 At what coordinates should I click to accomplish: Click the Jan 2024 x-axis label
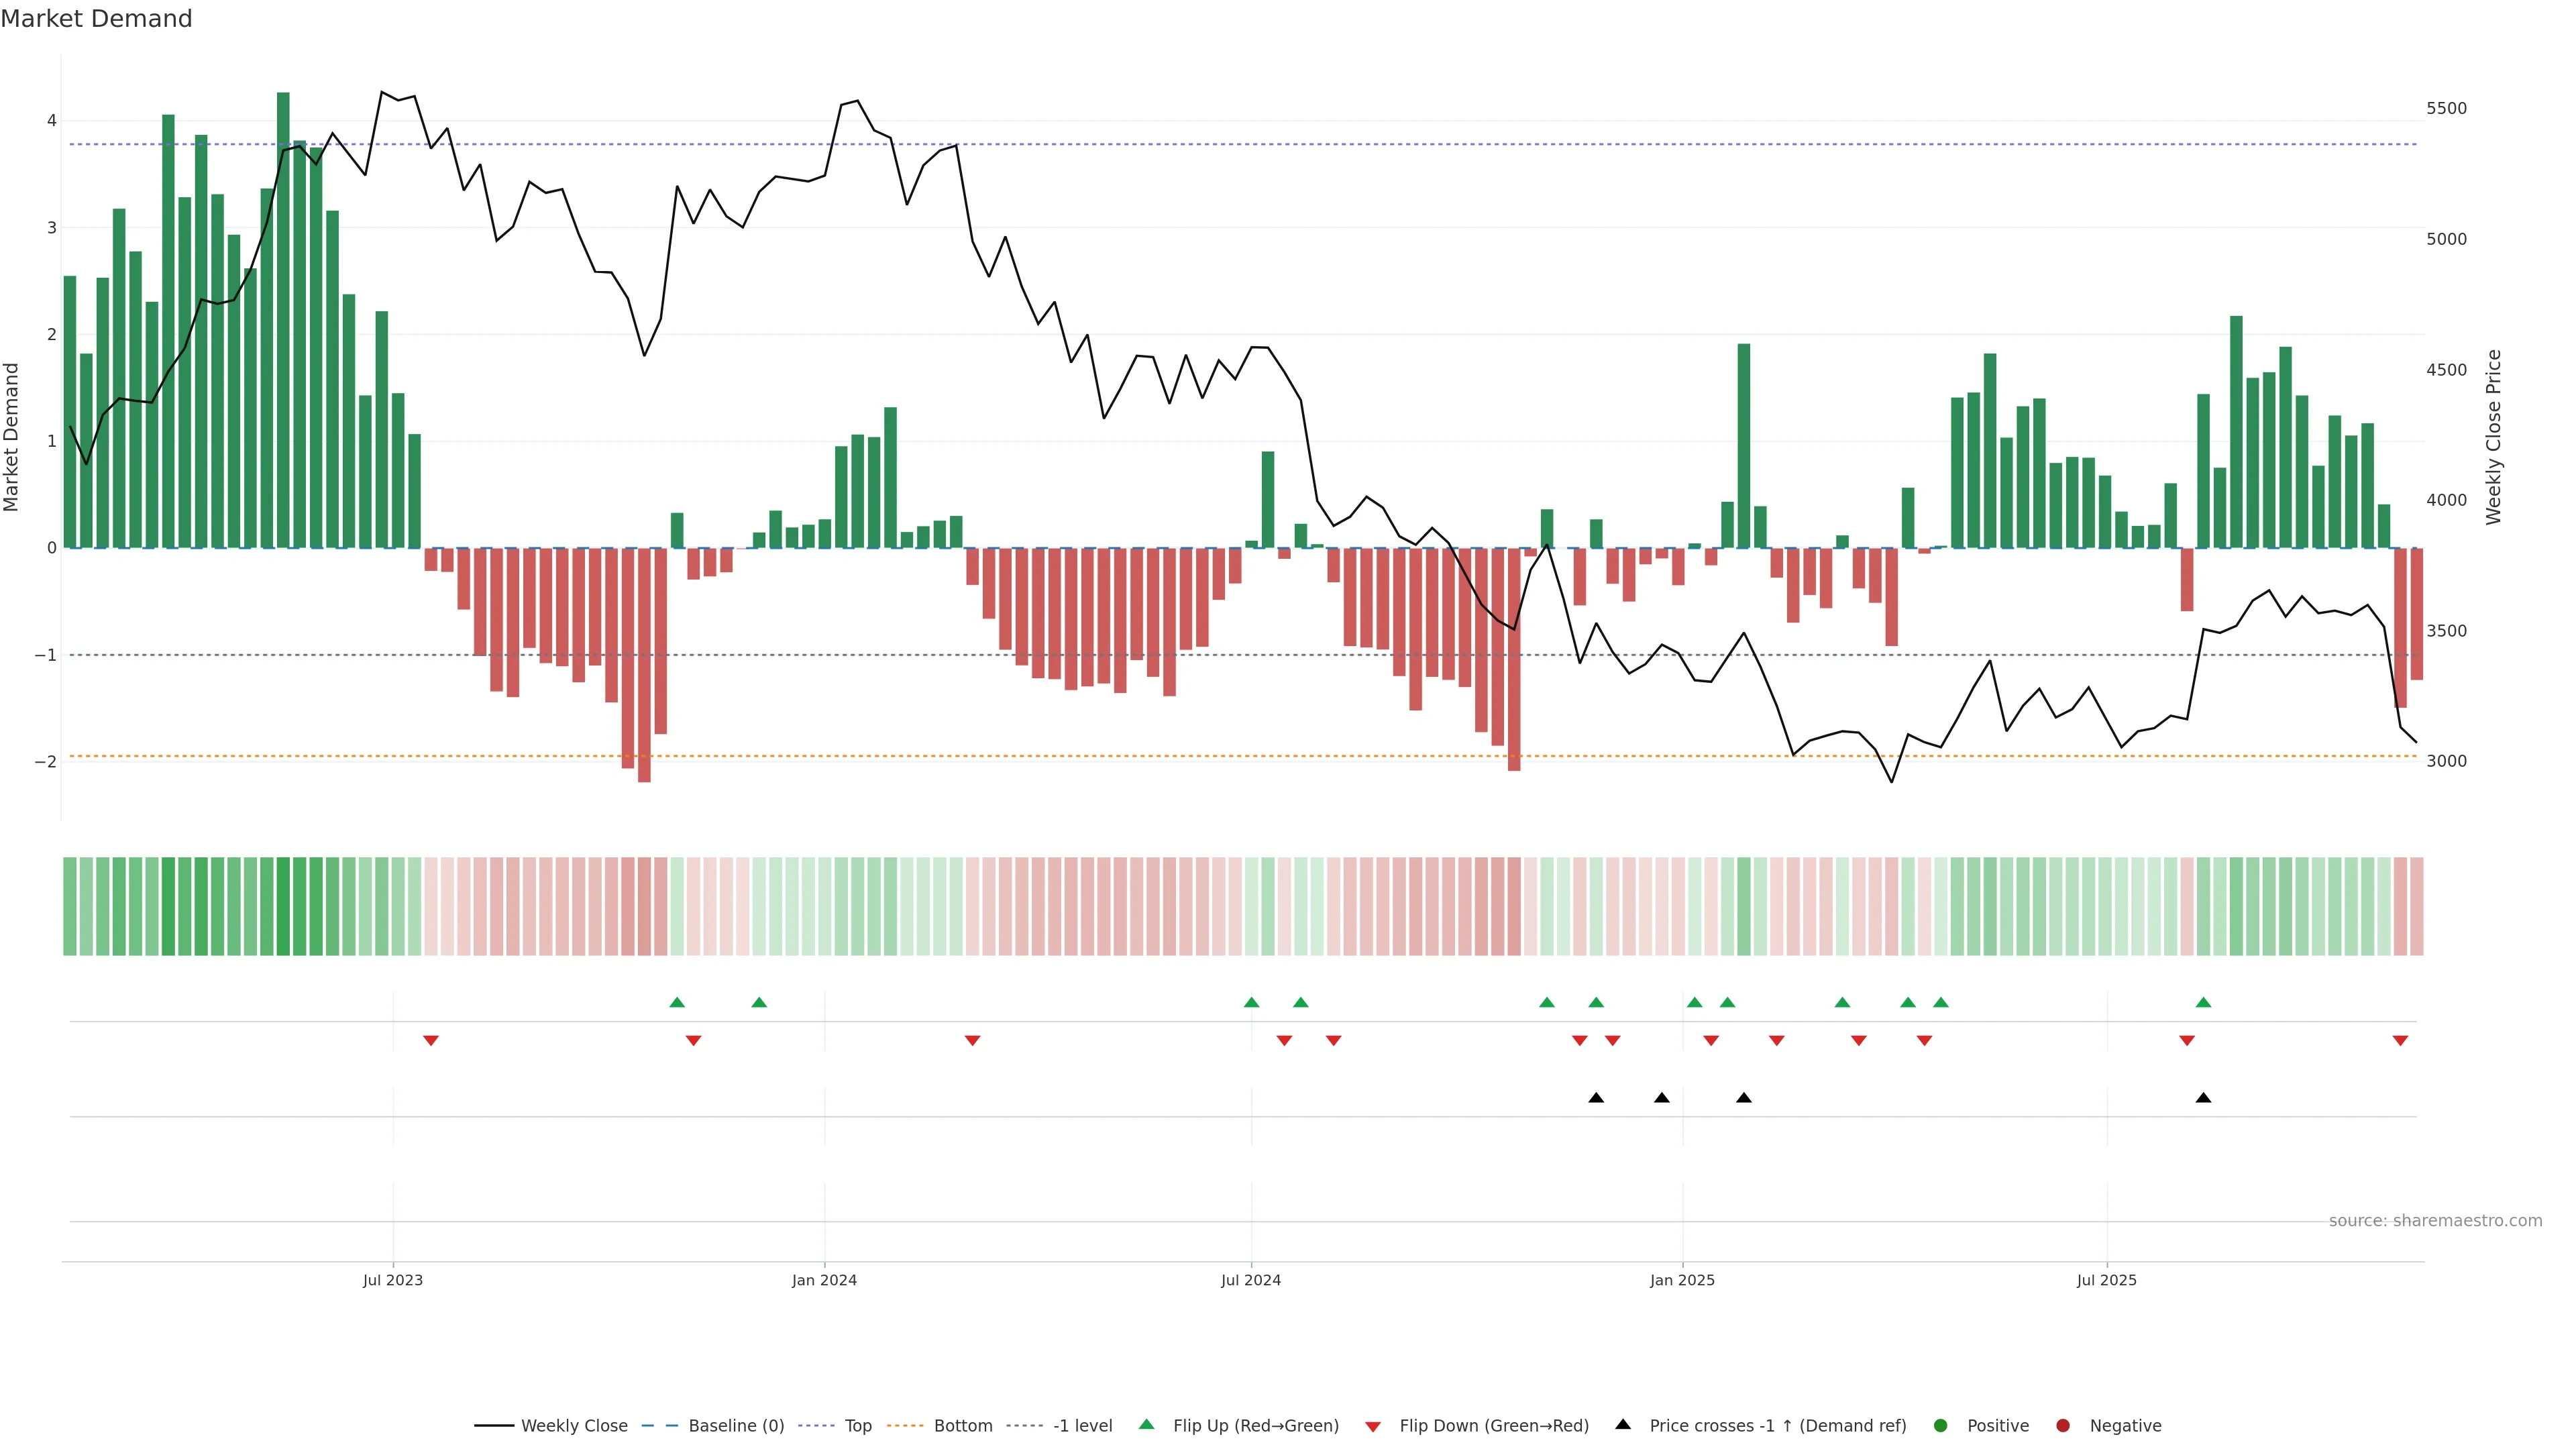point(824,1280)
